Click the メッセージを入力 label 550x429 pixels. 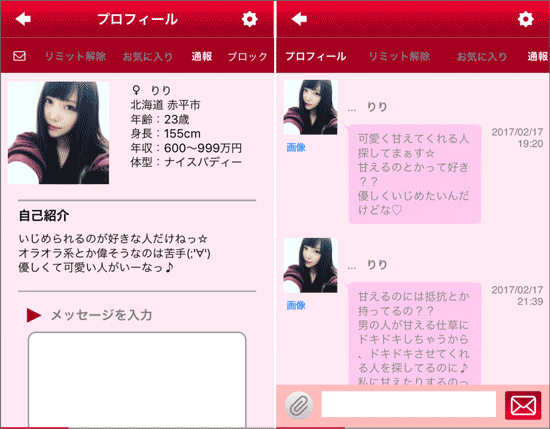coord(101,315)
